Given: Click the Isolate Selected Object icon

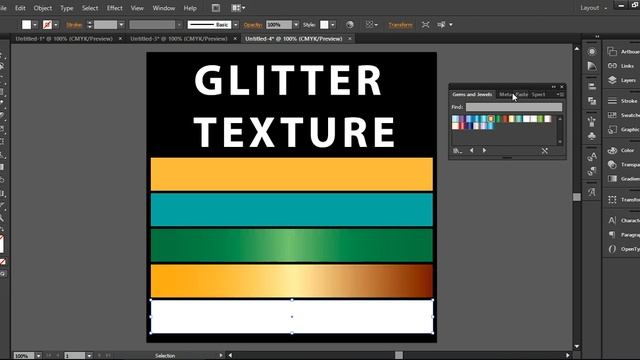Looking at the screenshot, I should (425, 25).
